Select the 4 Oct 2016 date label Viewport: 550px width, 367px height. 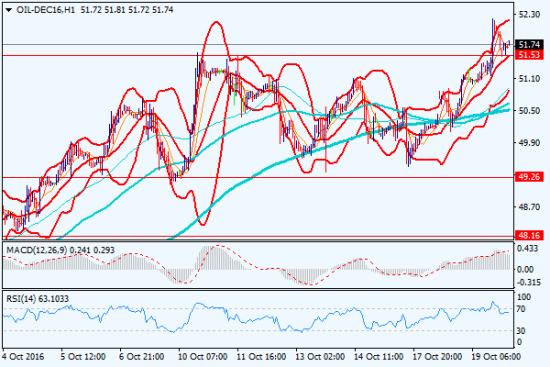(x=24, y=357)
